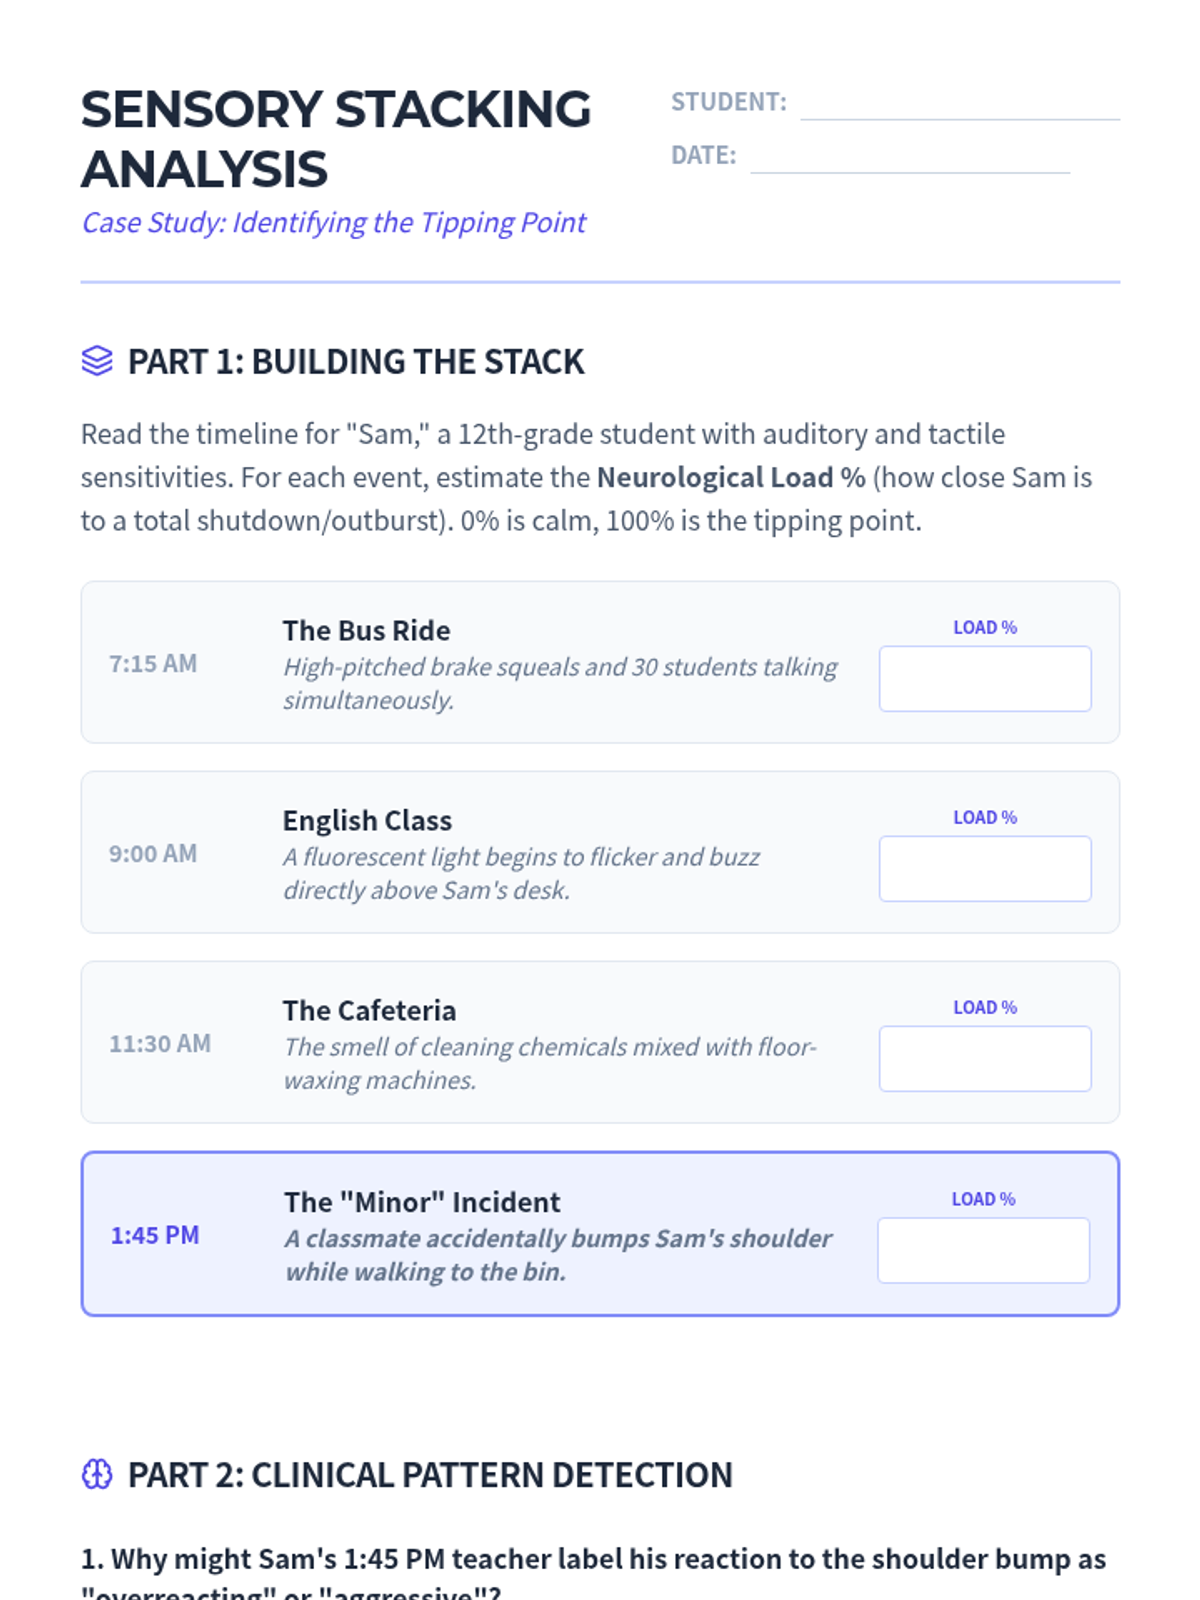Screen dimensions: 1200x1600
Task: Click the 1:45 PM time label
Action: coord(155,1235)
